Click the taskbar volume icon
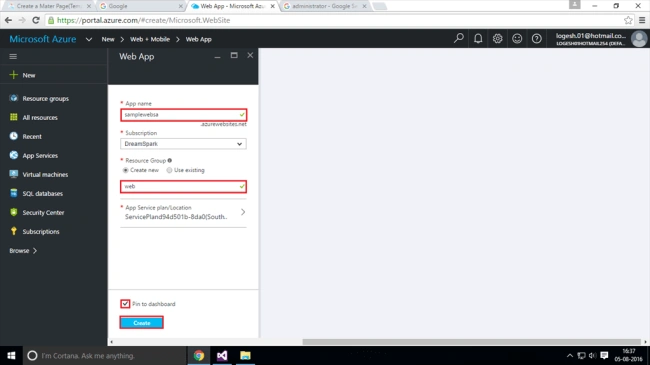Viewport: 650px width, 365px height. (x=592, y=355)
